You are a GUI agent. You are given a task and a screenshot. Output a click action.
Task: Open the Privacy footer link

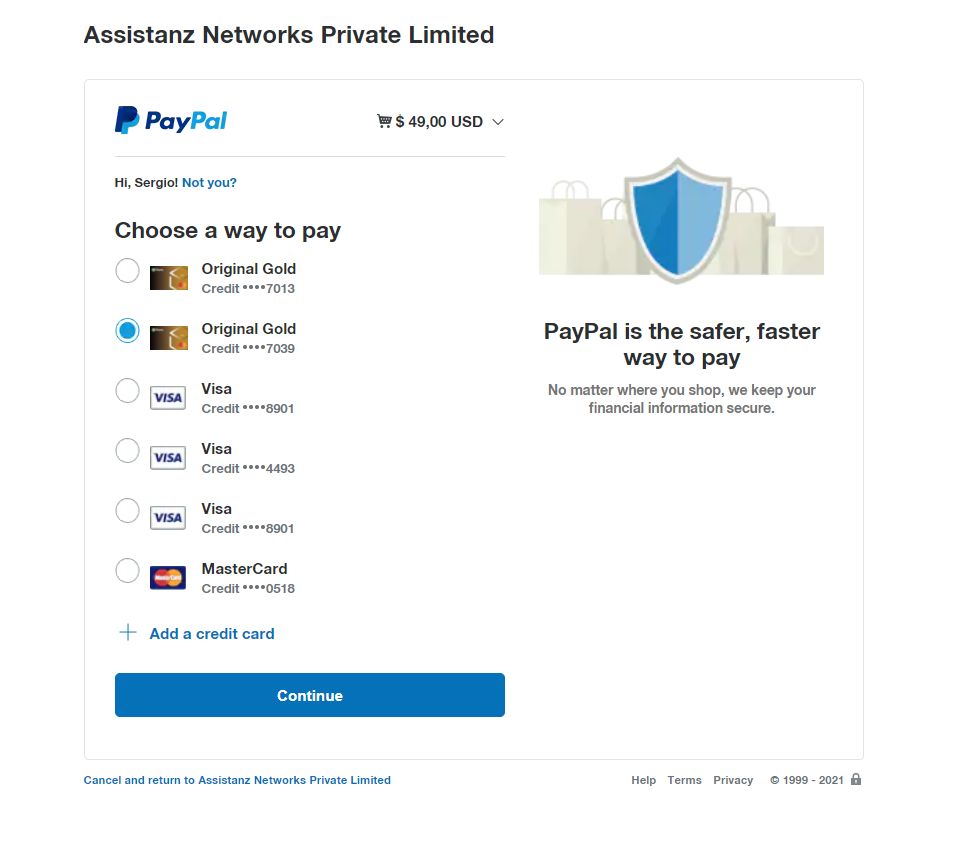(x=733, y=780)
